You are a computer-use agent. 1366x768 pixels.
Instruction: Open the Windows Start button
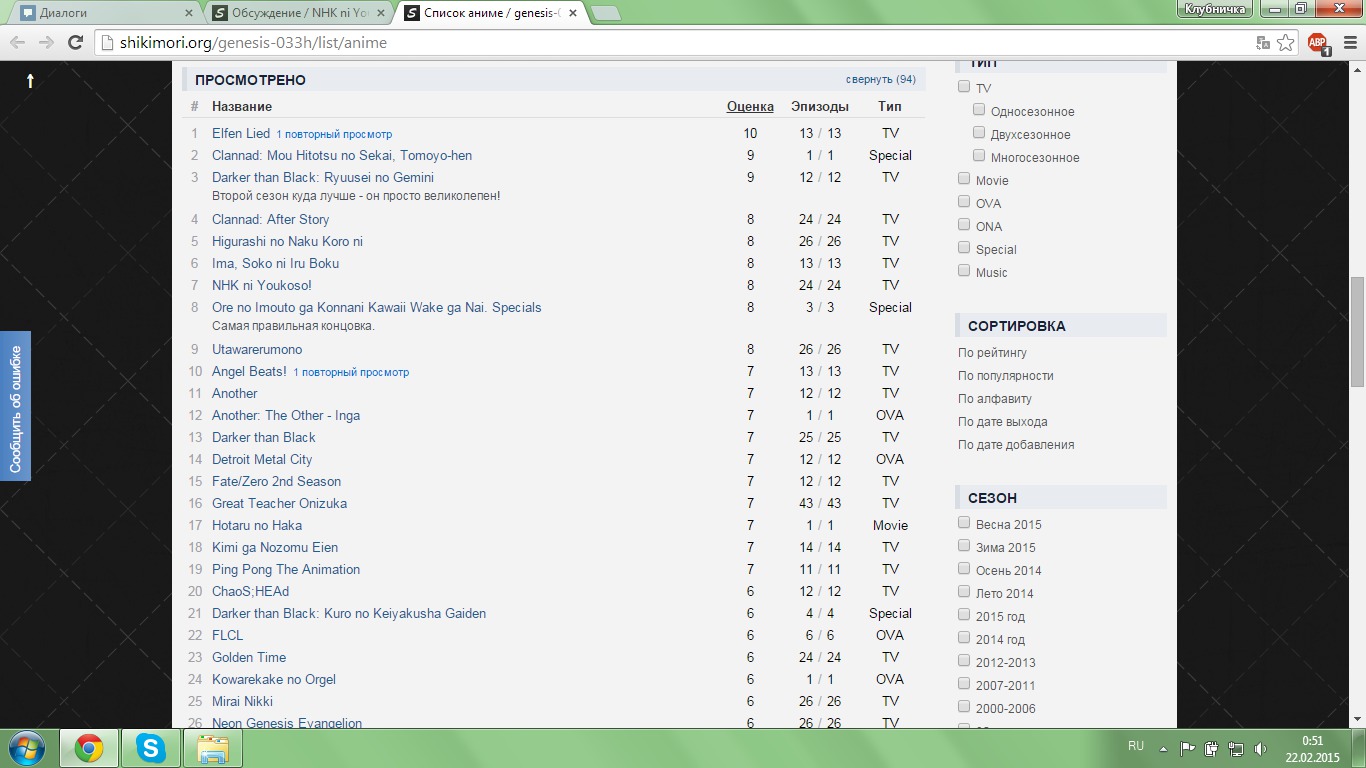(25, 748)
